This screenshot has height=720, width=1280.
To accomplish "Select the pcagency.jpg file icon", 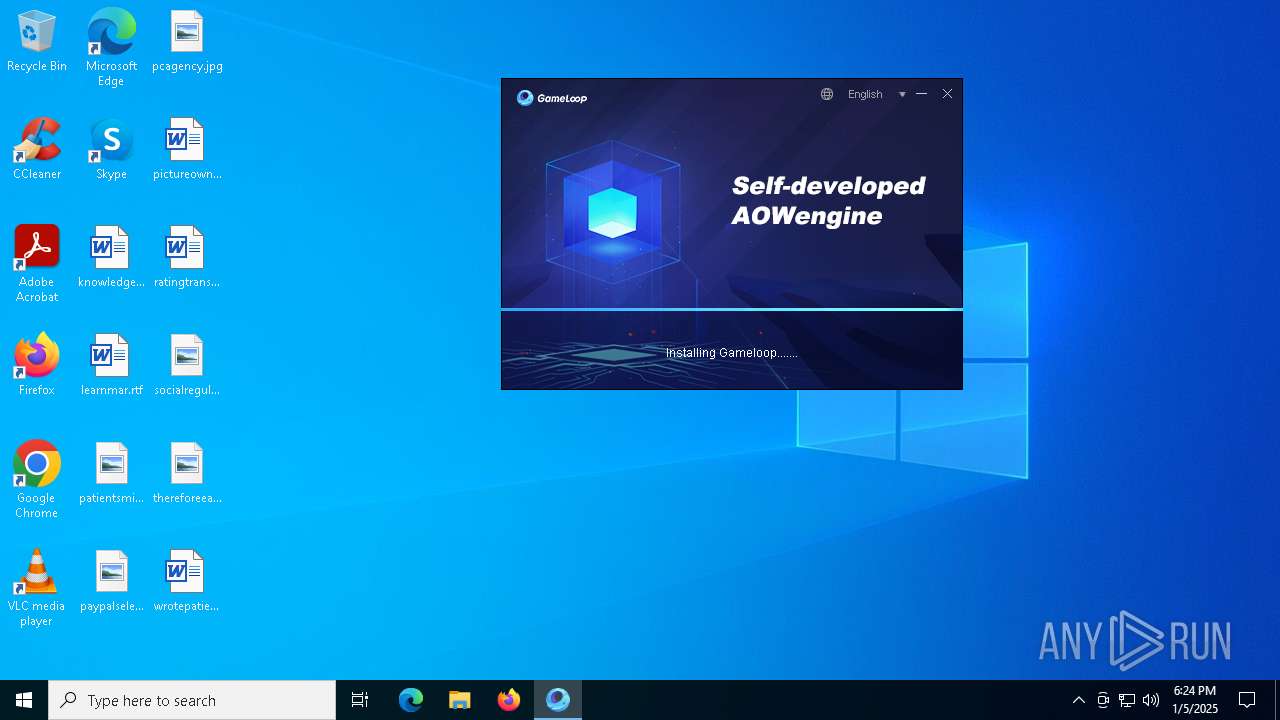I will pos(187,41).
